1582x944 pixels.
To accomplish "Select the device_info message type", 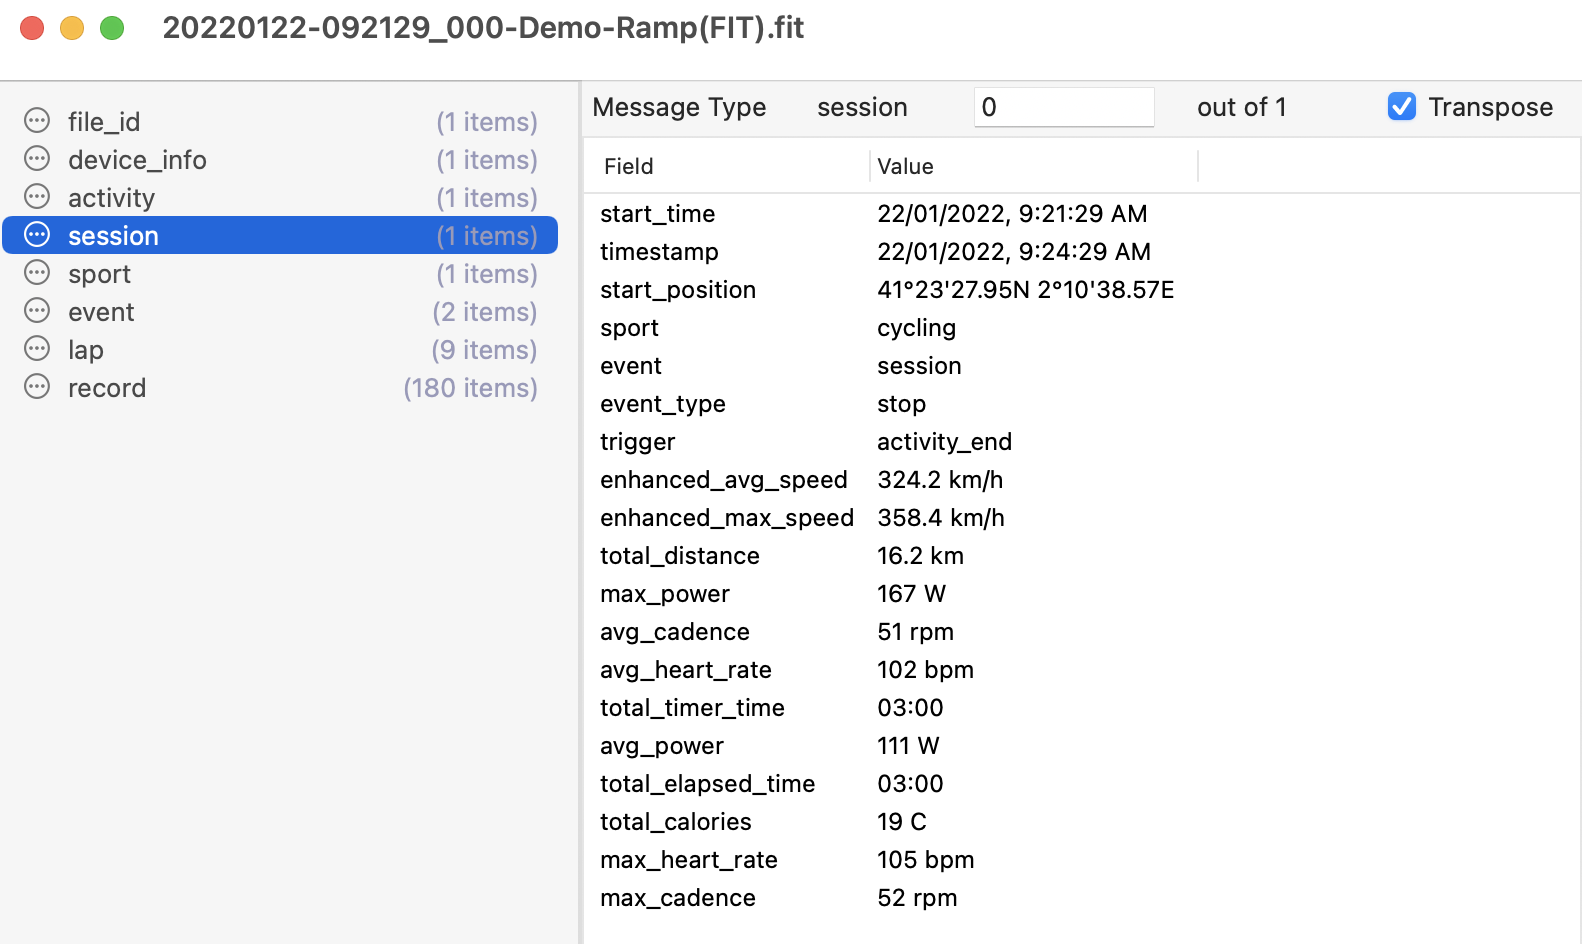I will click(x=280, y=159).
